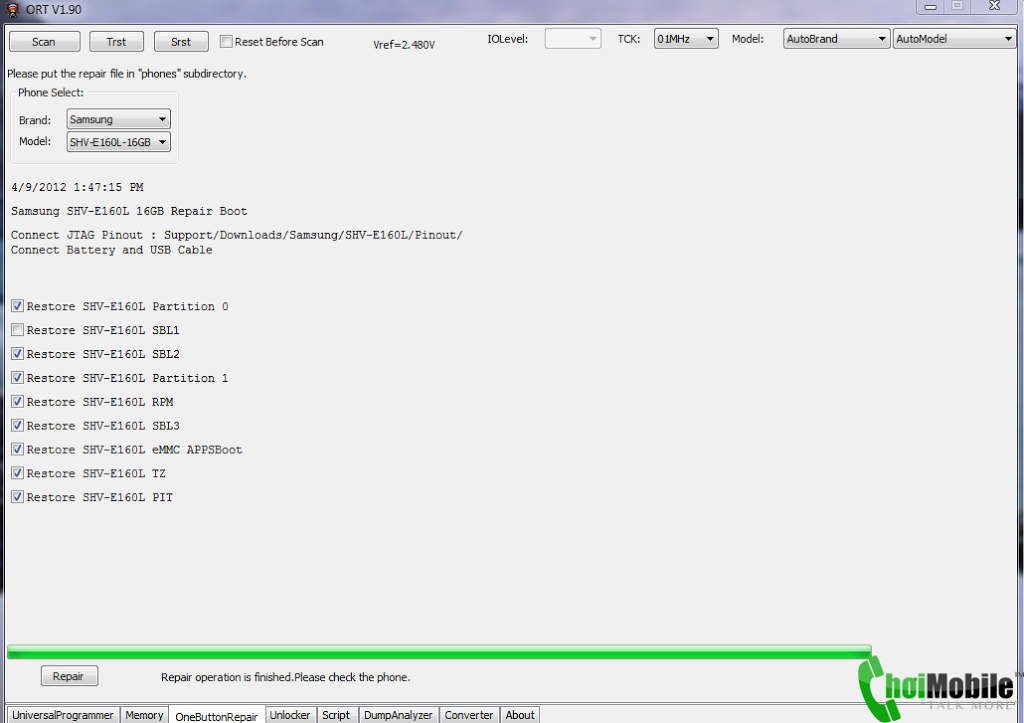Click Repair operation is finished status message
This screenshot has height=723, width=1024.
click(x=285, y=677)
